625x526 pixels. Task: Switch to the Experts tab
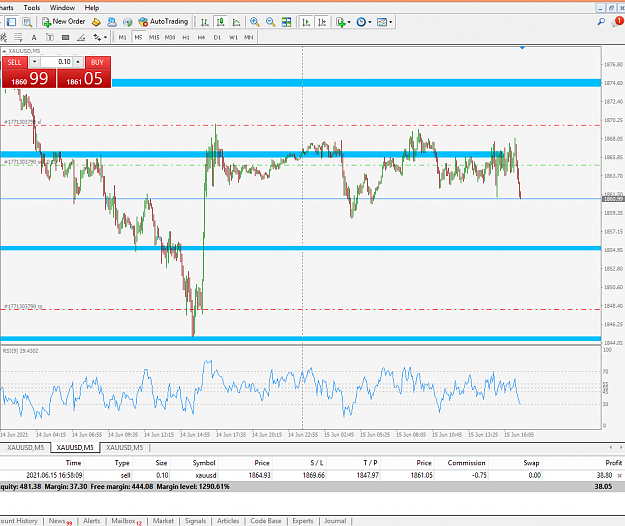coord(303,521)
